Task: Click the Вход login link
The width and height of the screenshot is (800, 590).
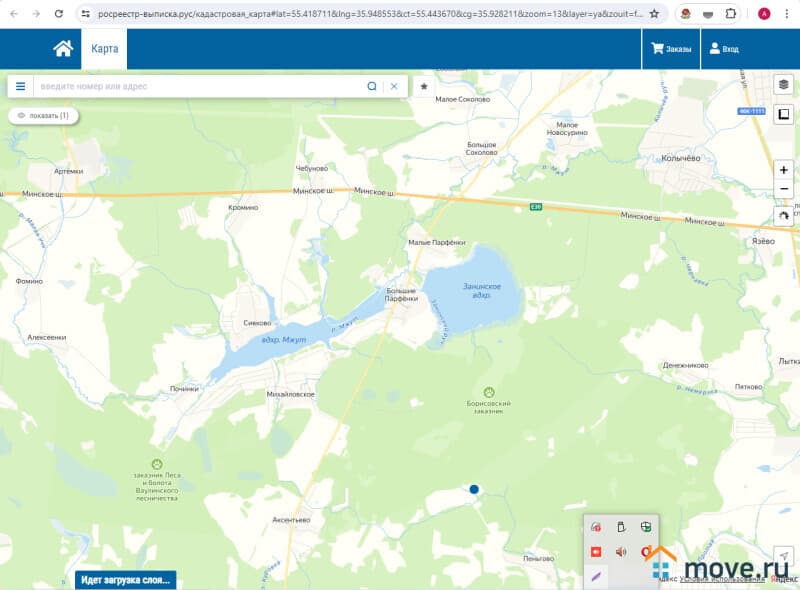Action: [724, 49]
